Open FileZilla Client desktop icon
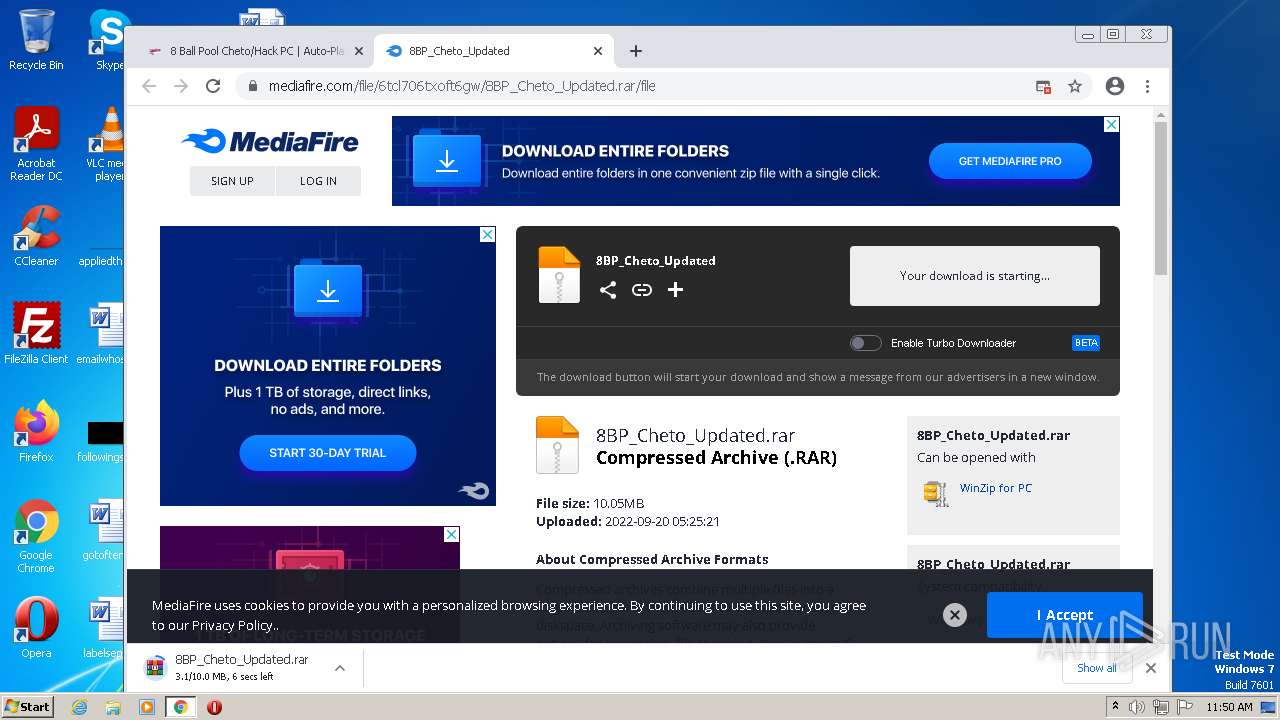The width and height of the screenshot is (1280, 720). [x=36, y=333]
